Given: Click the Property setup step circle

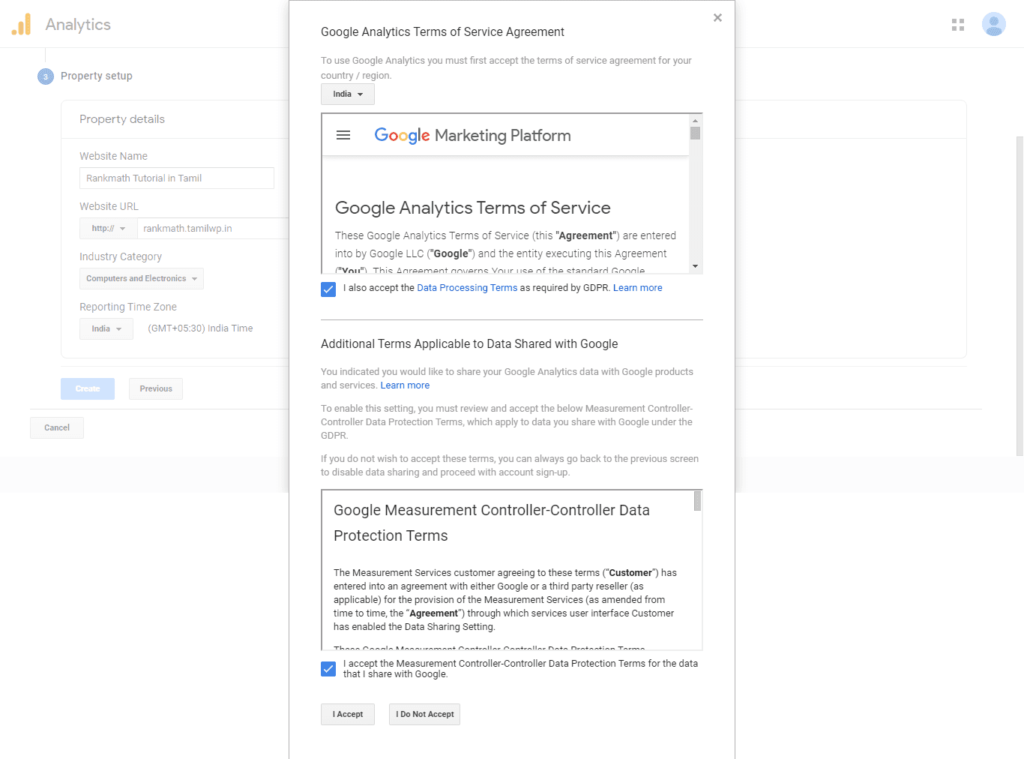Looking at the screenshot, I should pos(45,76).
